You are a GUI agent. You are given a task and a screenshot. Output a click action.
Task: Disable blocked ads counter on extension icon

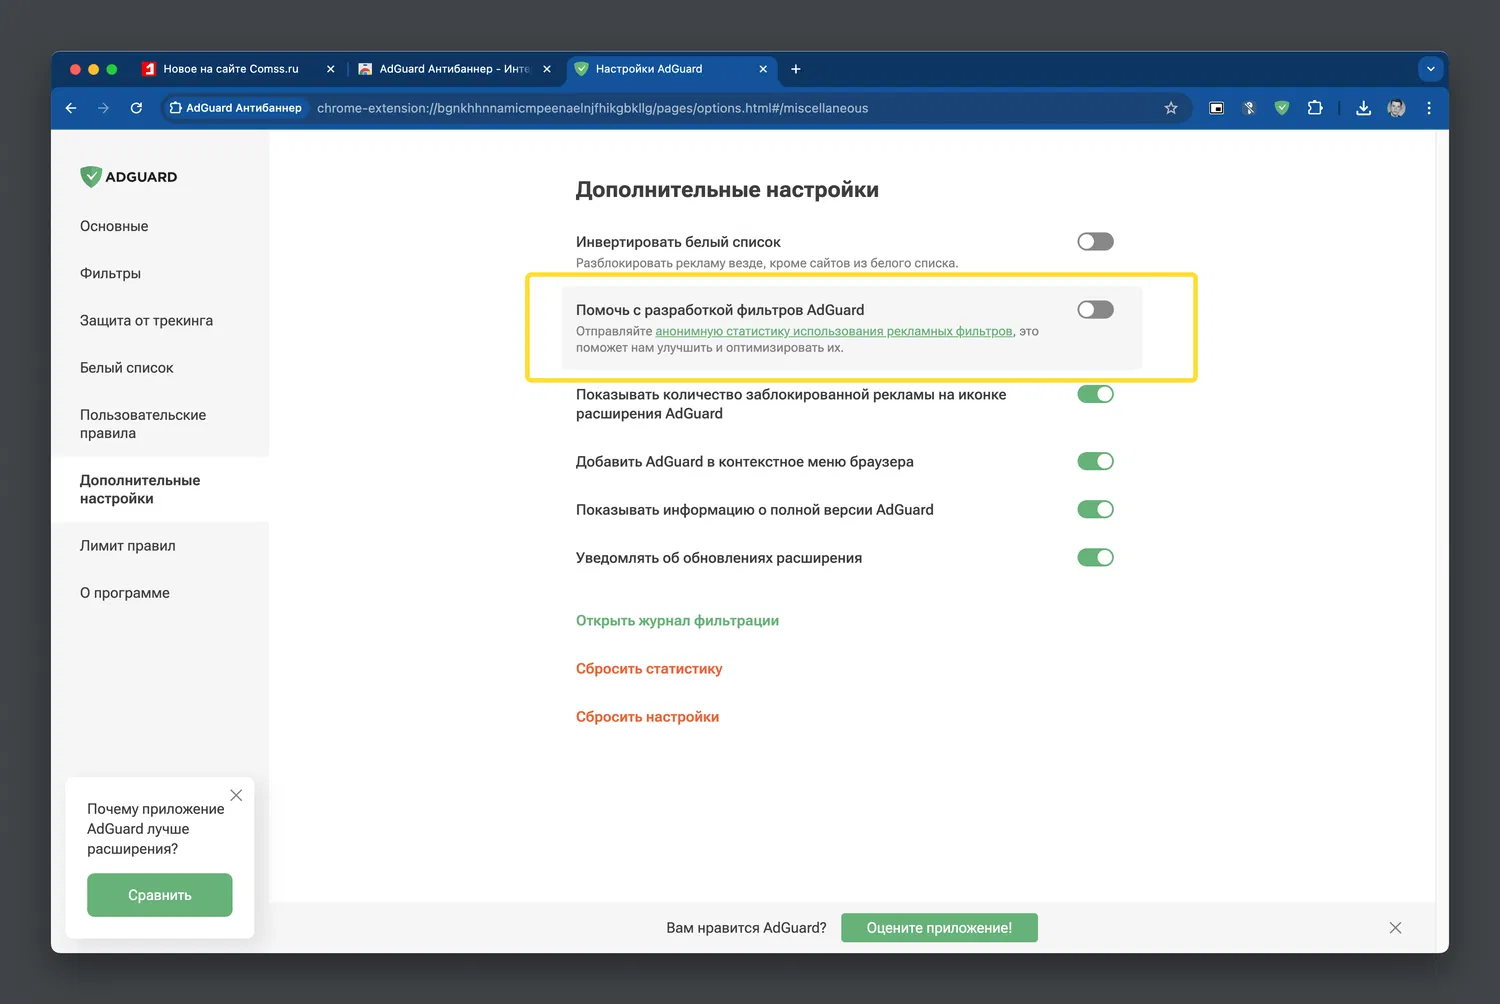(x=1095, y=394)
